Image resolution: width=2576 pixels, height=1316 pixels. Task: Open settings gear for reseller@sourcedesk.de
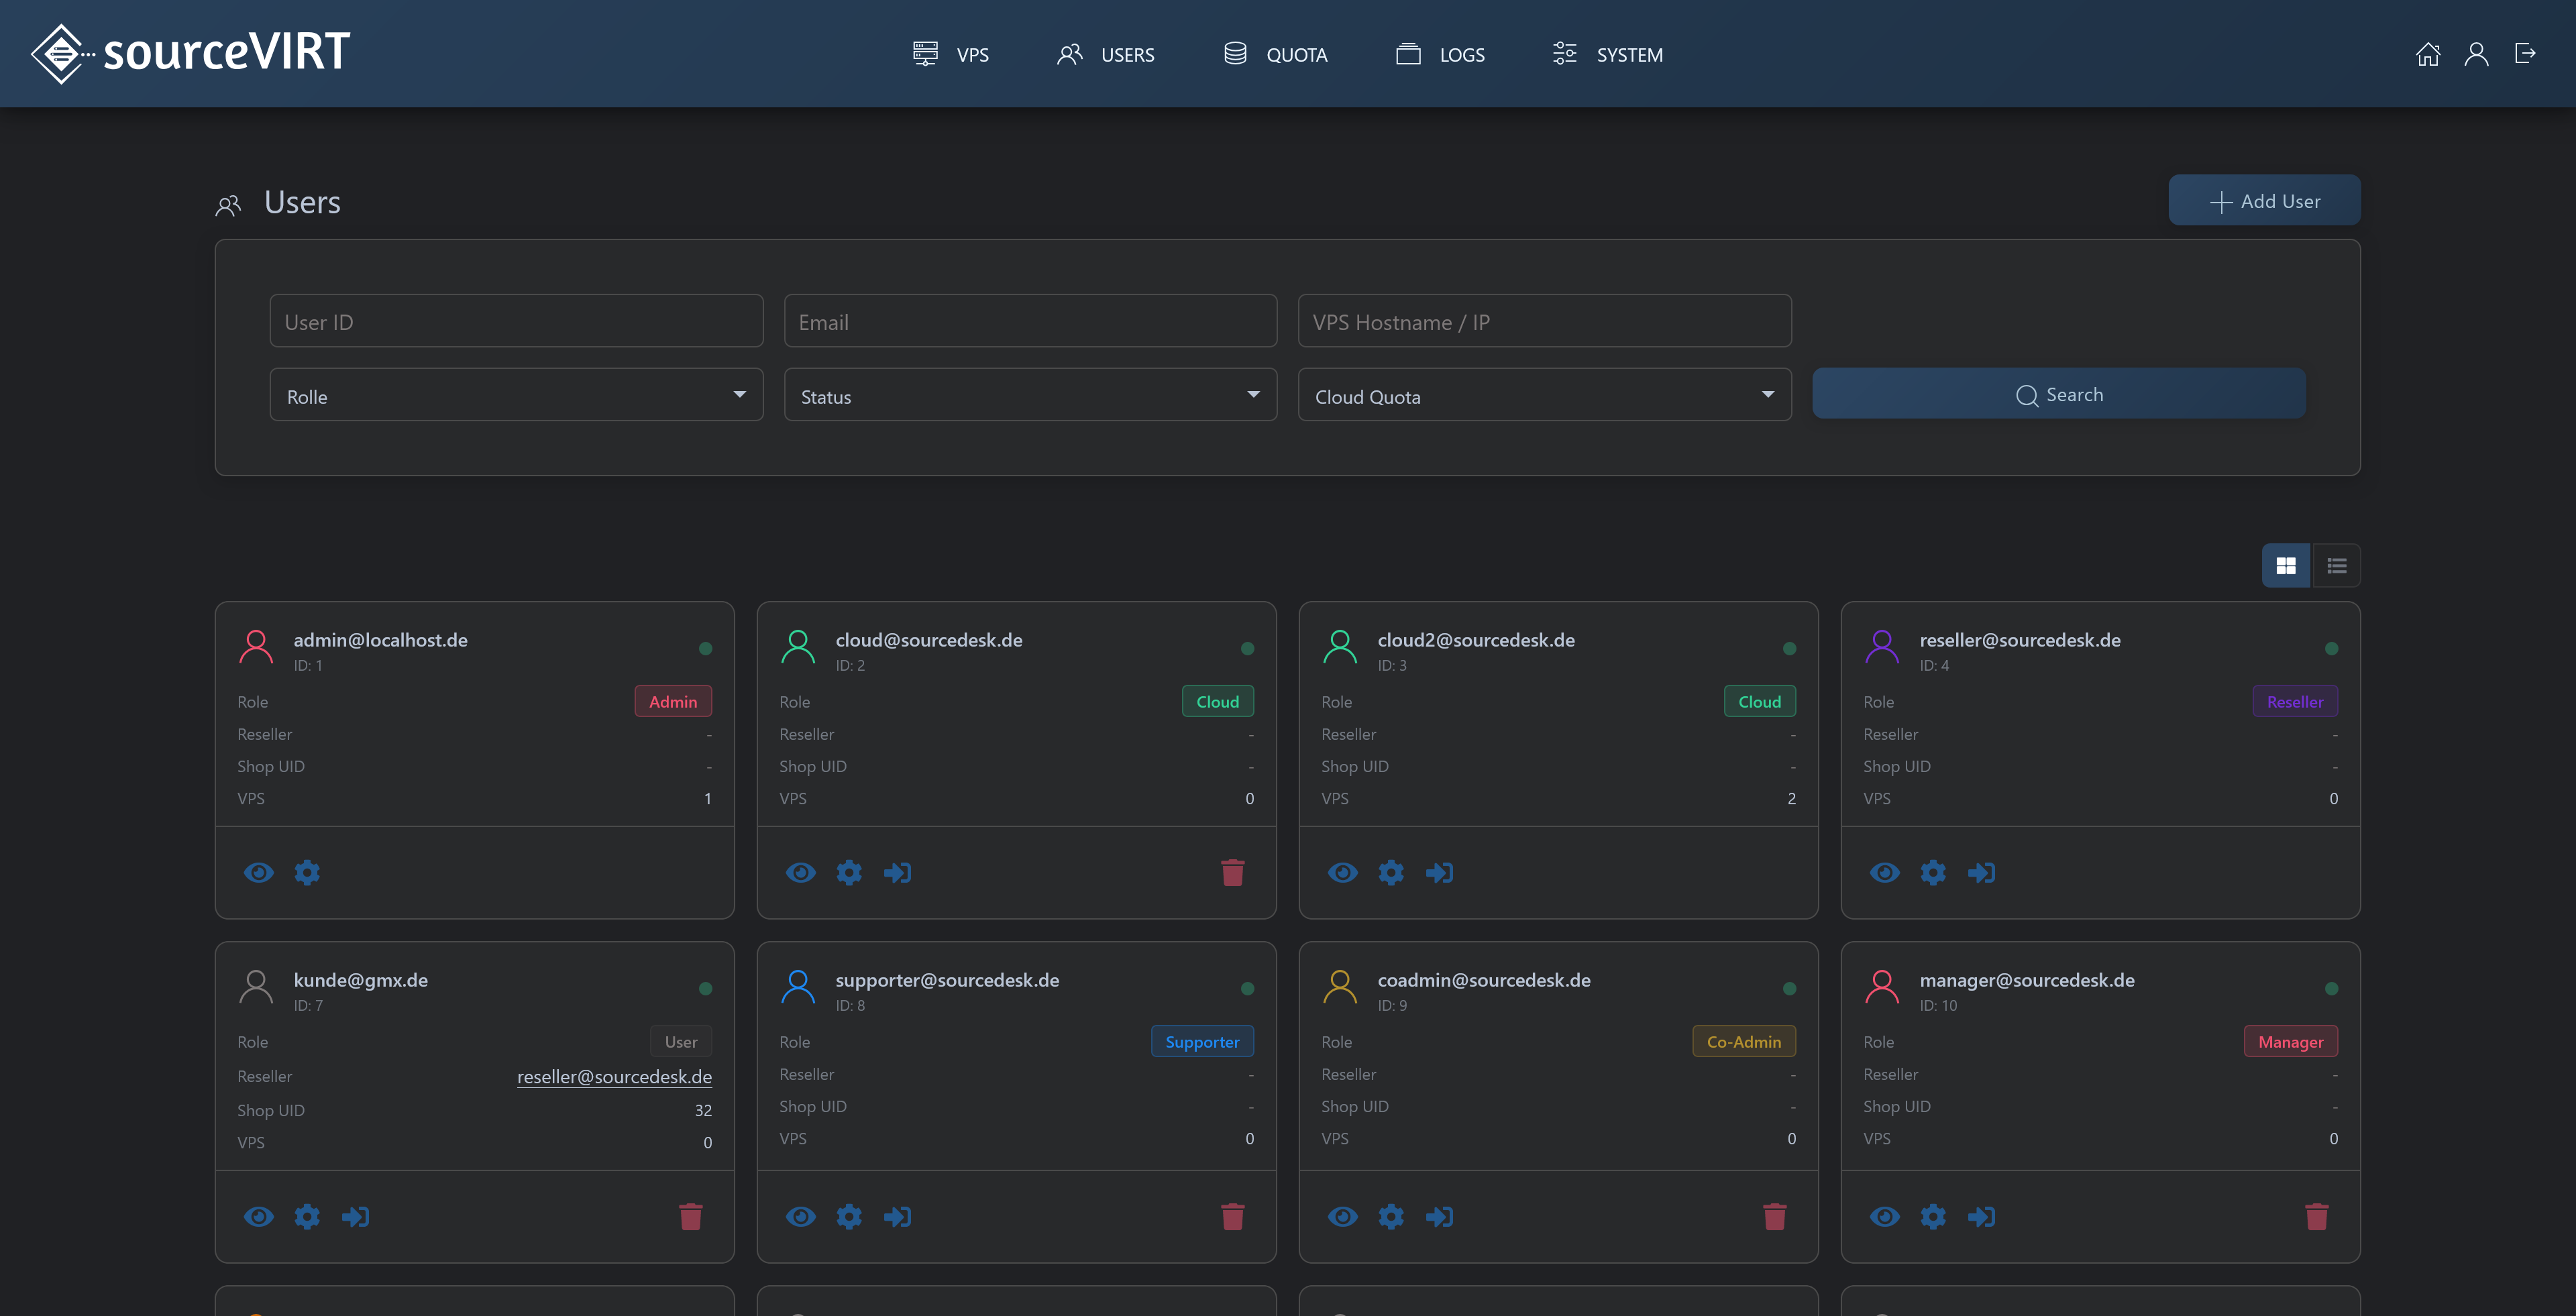[x=1933, y=872]
